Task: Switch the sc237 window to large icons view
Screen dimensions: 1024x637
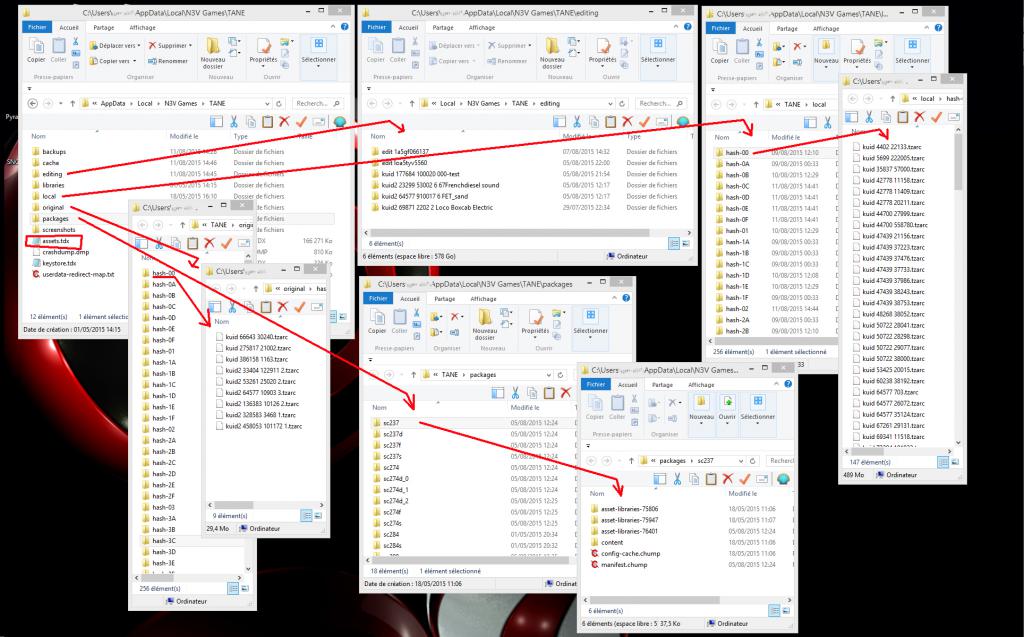Action: click(x=785, y=611)
